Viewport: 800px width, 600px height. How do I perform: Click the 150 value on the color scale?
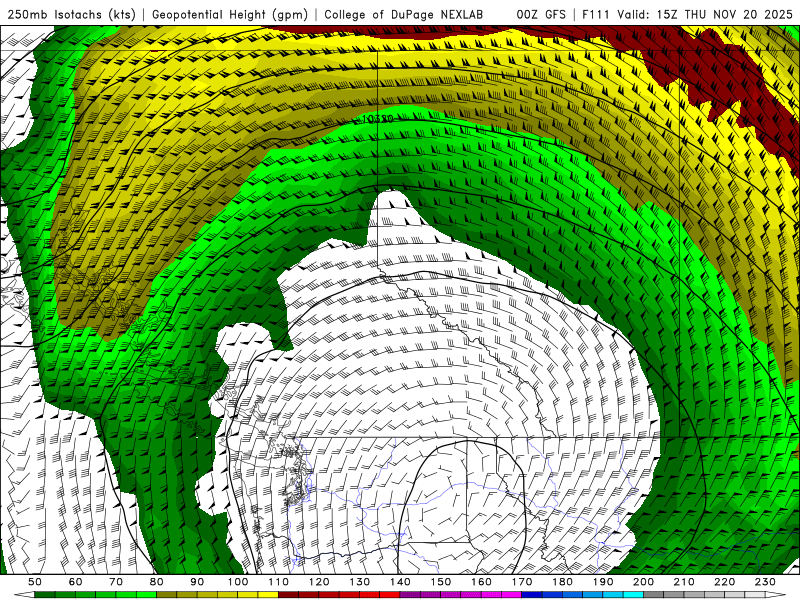point(441,582)
